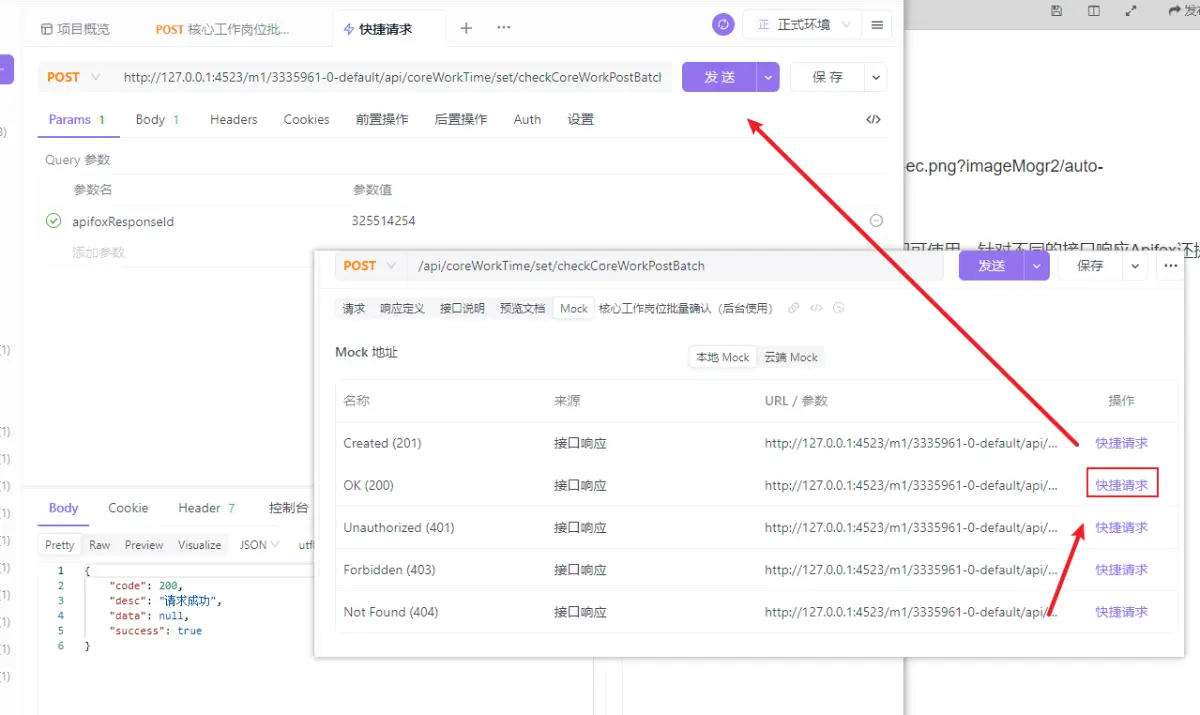1200x715 pixels.
Task: Switch to the POST 核心工作岗位批 tab
Action: (222, 29)
